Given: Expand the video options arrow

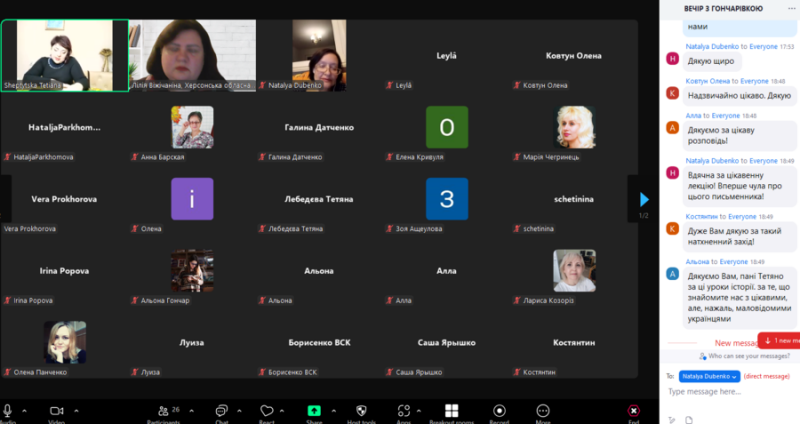Looking at the screenshot, I should coord(76,410).
